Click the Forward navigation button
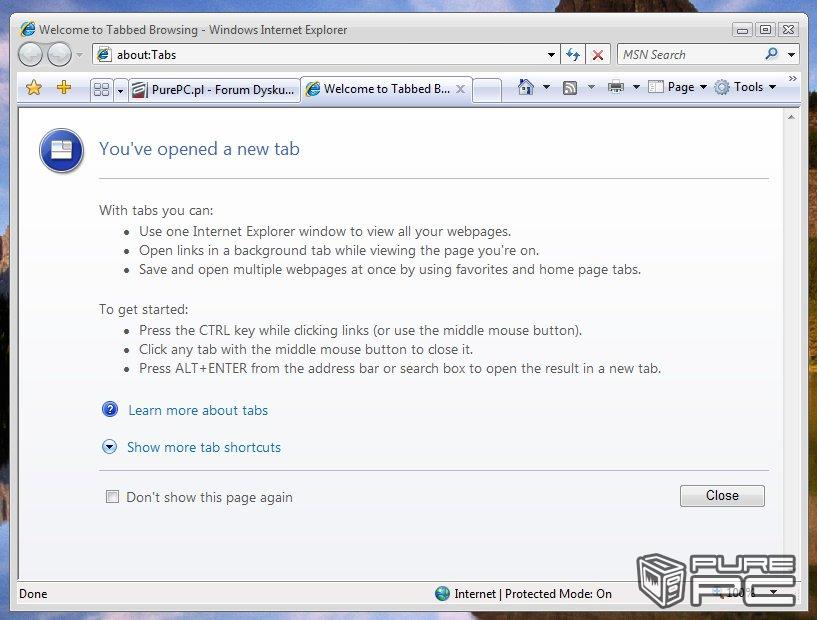Image resolution: width=817 pixels, height=620 pixels. (59, 54)
